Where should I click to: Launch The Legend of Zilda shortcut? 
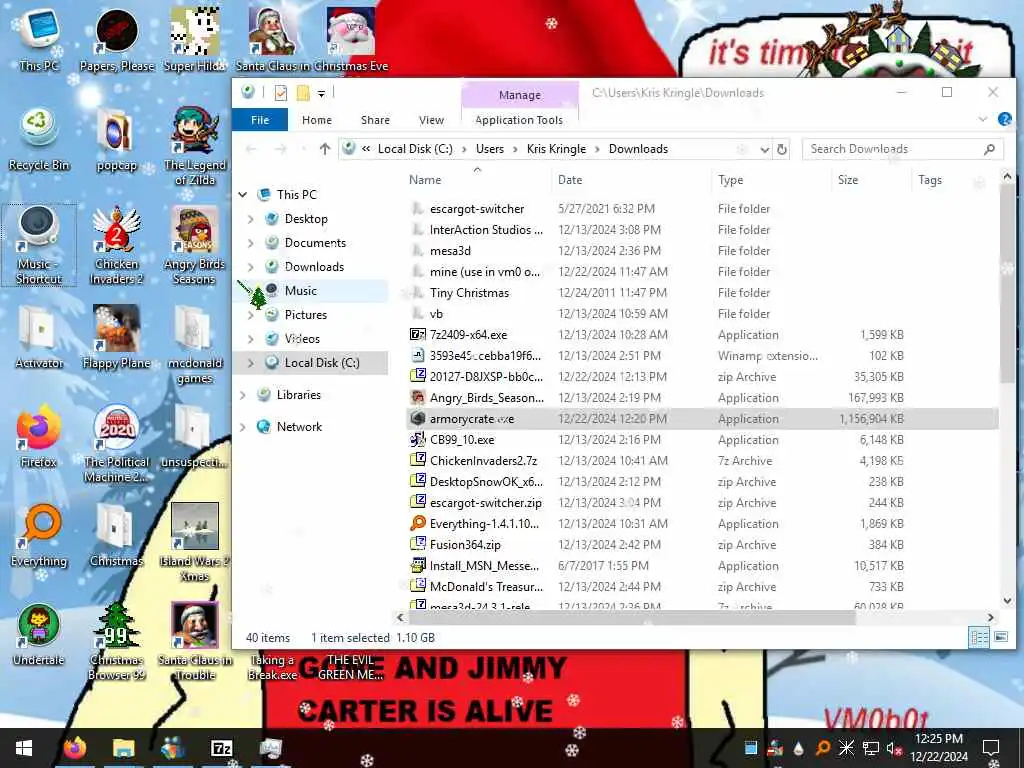tap(195, 145)
